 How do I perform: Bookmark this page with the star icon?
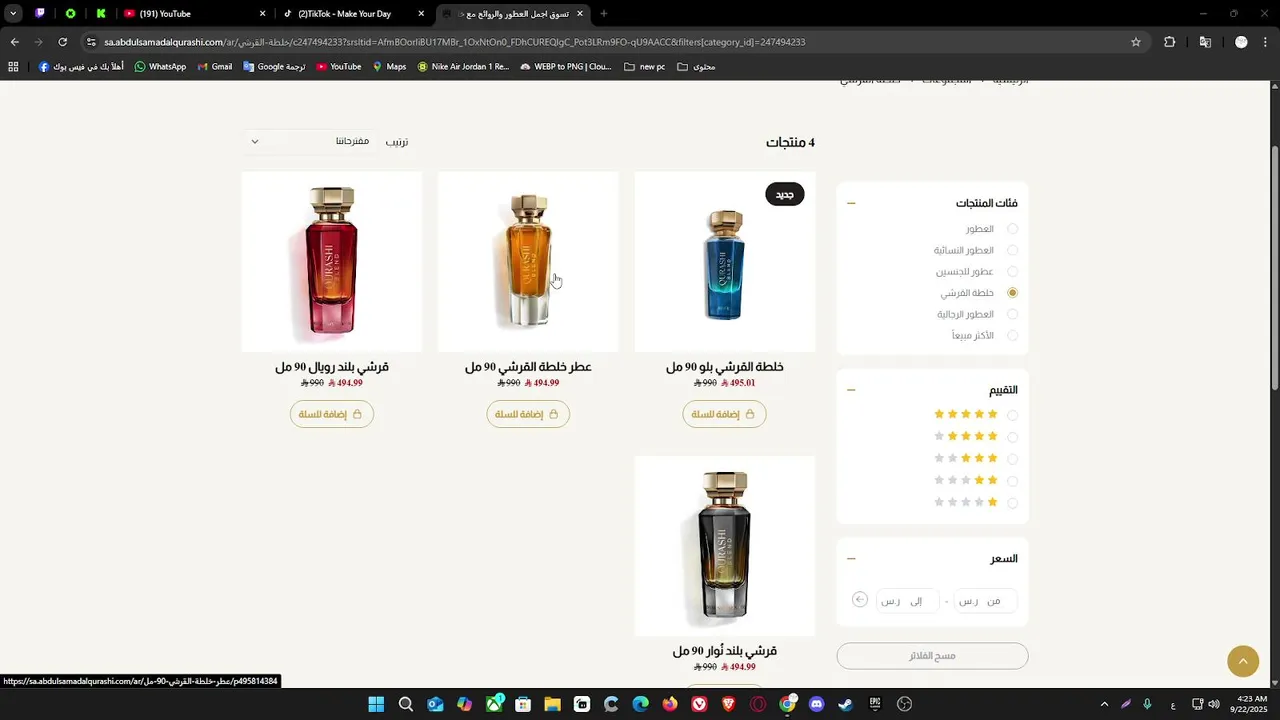tap(1136, 42)
